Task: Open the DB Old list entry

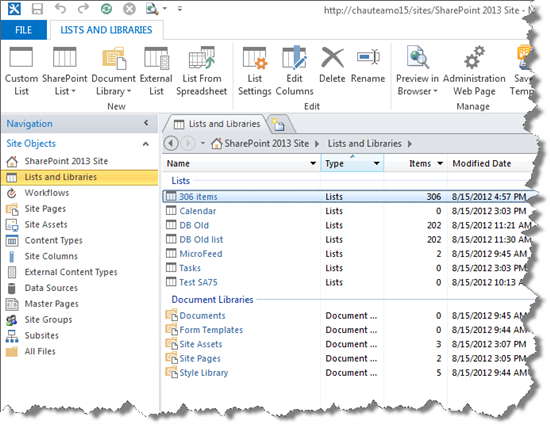Action: click(x=201, y=240)
